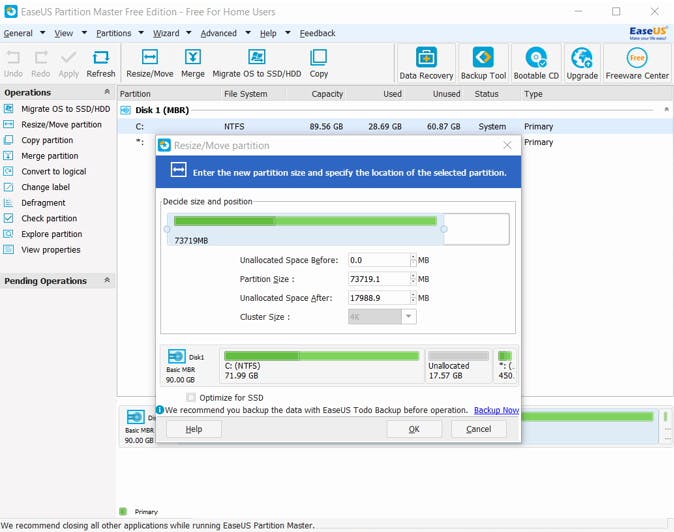Collapse the Disk 1 (MBR) group
This screenshot has width=674, height=532.
[666, 110]
